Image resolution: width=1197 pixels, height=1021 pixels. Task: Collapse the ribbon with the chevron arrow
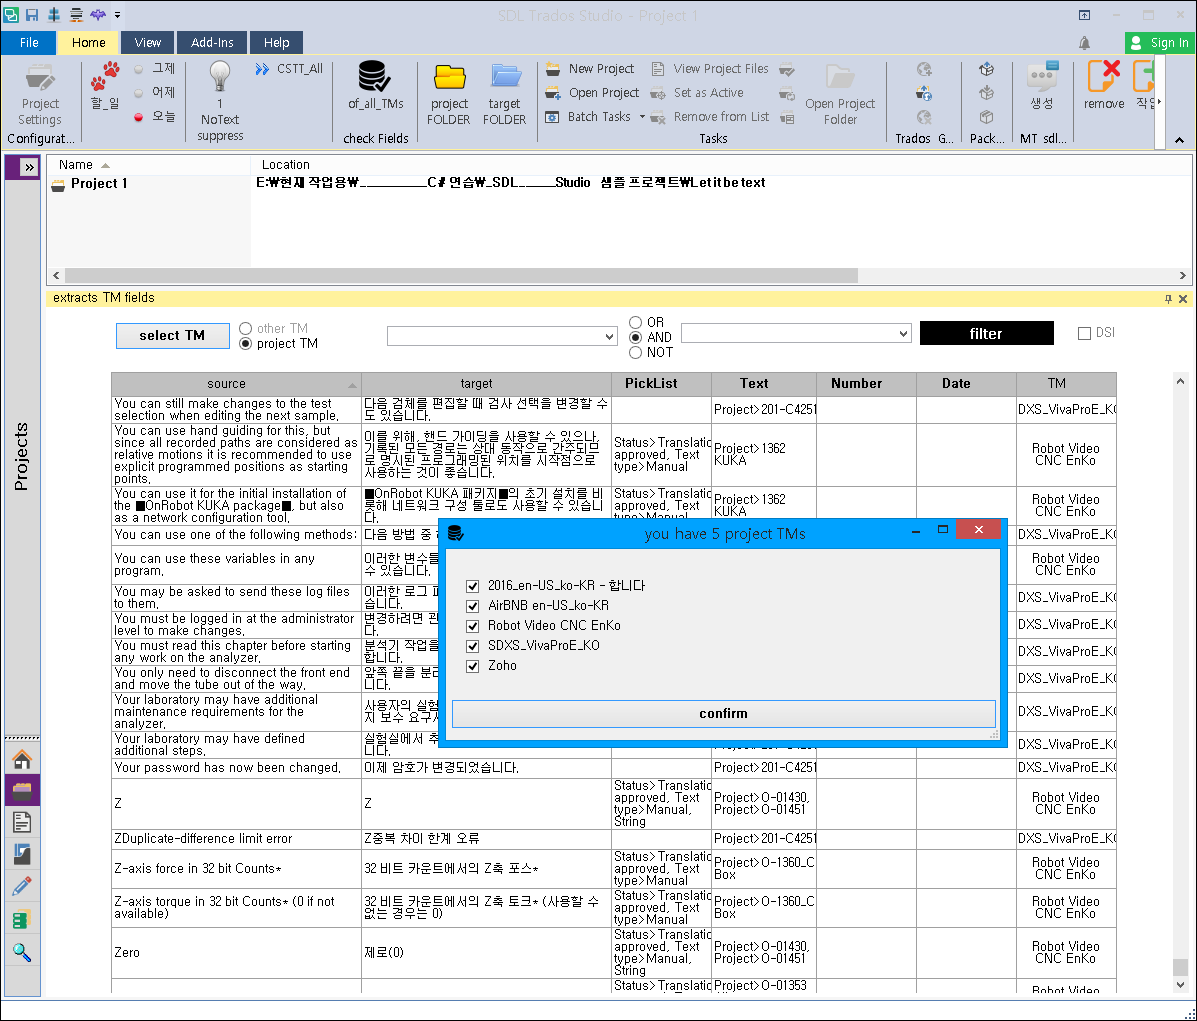pyautogui.click(x=1180, y=140)
